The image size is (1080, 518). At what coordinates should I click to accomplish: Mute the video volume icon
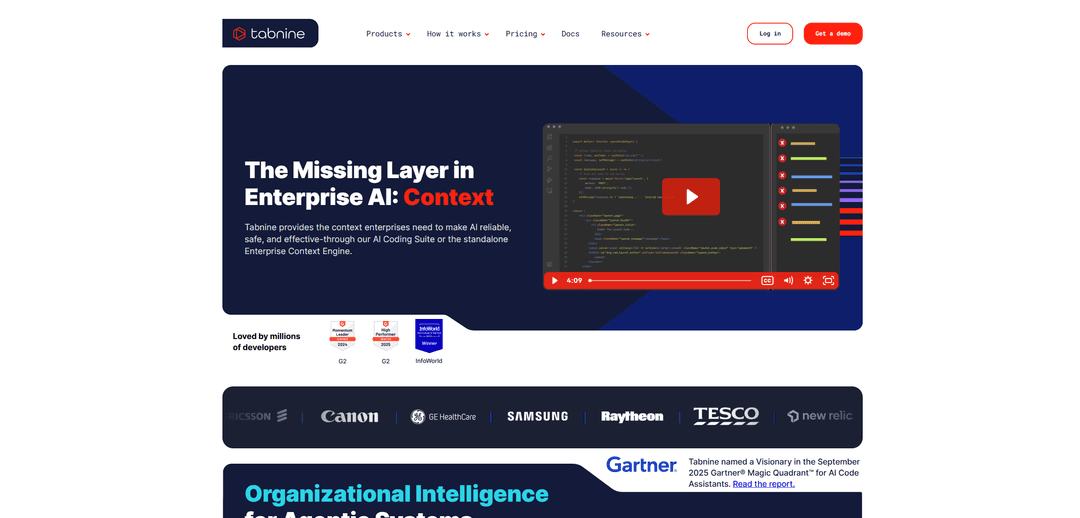coord(788,280)
